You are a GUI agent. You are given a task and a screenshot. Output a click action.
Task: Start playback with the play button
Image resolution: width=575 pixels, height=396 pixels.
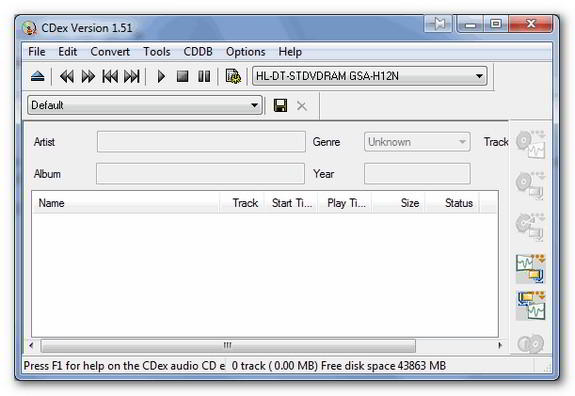pyautogui.click(x=161, y=76)
